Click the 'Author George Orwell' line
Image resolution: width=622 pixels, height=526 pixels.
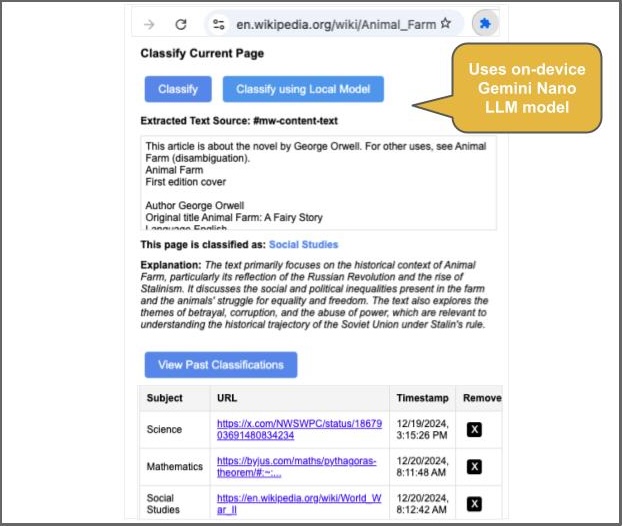pyautogui.click(x=194, y=205)
